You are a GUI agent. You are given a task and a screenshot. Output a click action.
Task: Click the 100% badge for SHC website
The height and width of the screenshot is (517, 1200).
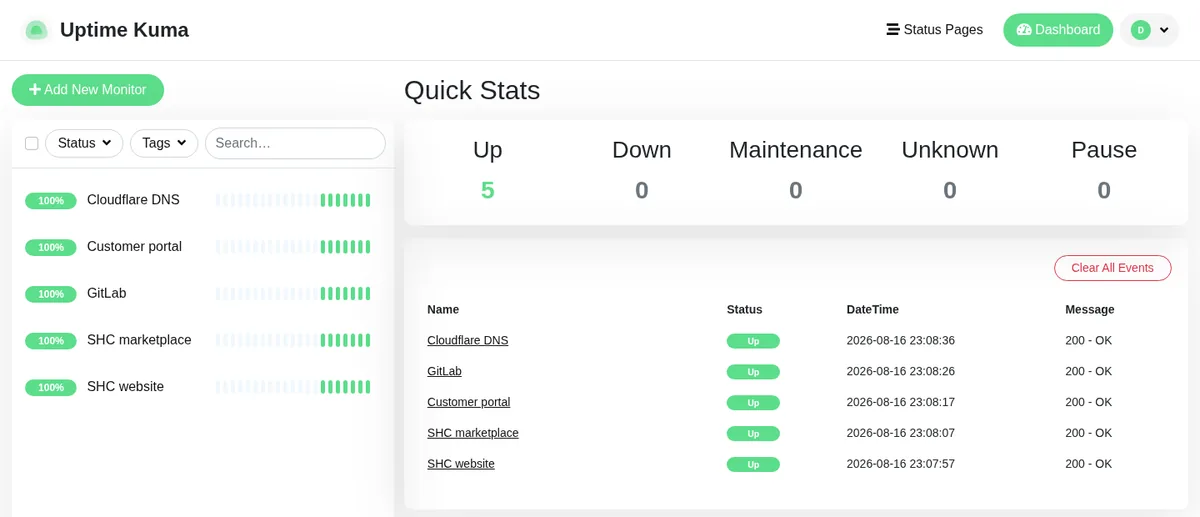(x=51, y=387)
